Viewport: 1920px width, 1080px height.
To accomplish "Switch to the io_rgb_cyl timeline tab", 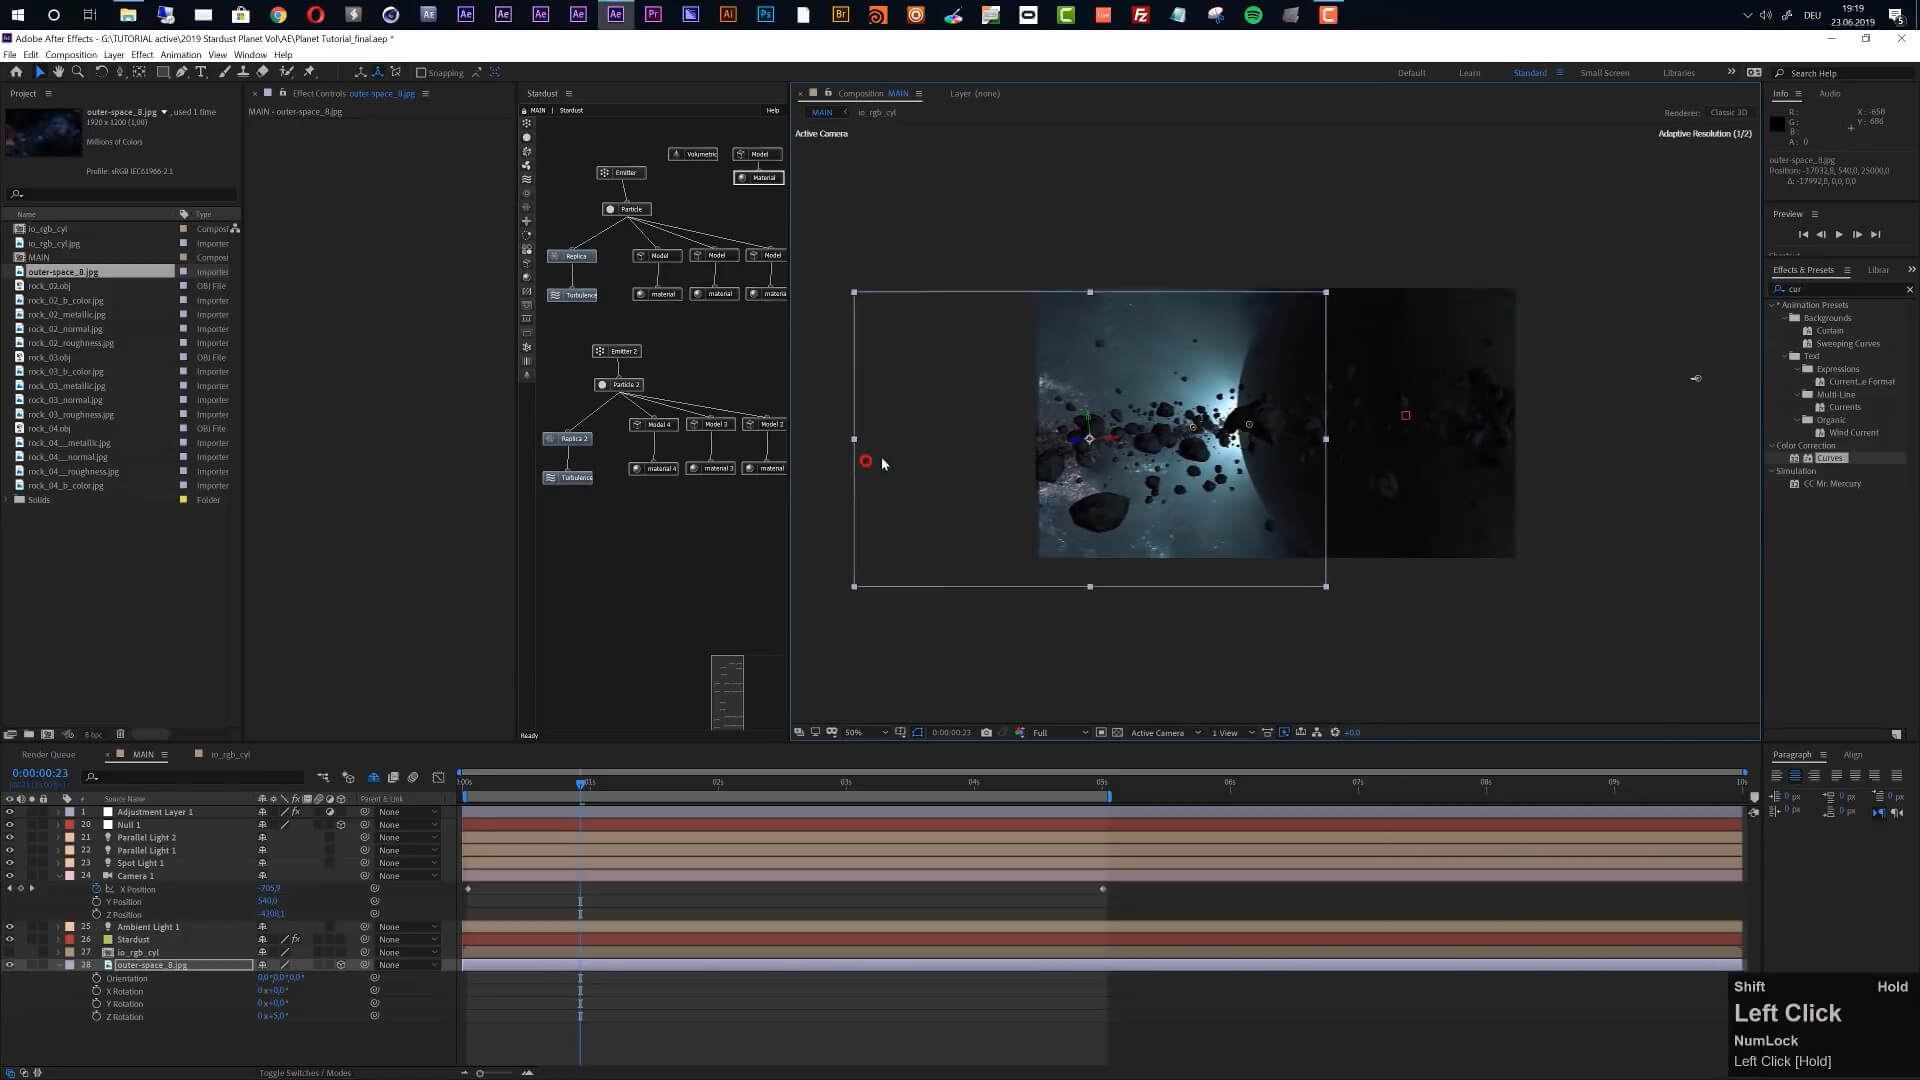I will click(230, 755).
